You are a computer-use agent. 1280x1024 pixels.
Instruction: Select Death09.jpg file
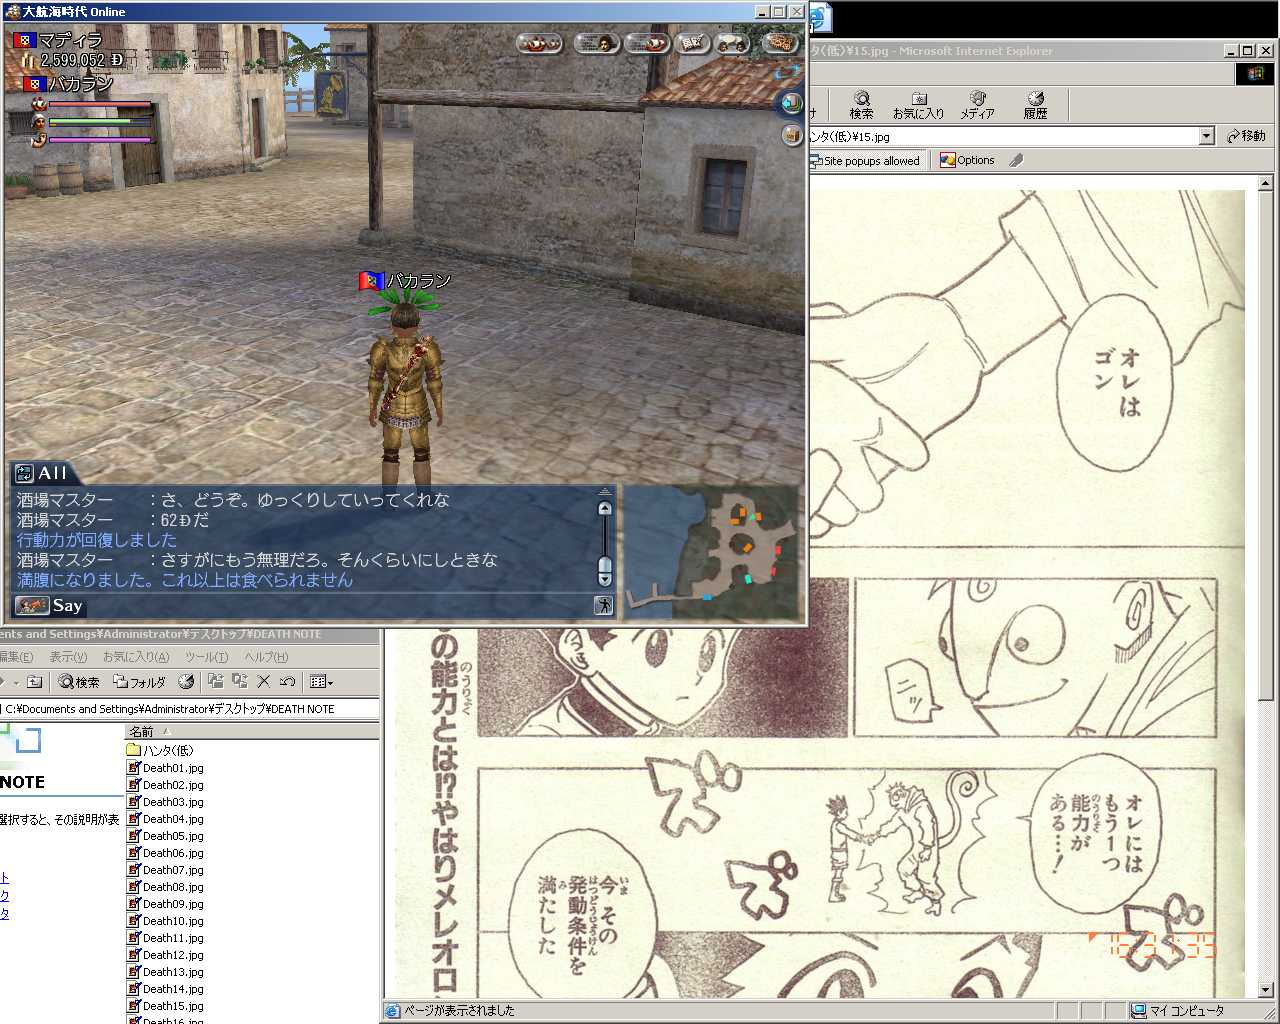pyautogui.click(x=165, y=904)
